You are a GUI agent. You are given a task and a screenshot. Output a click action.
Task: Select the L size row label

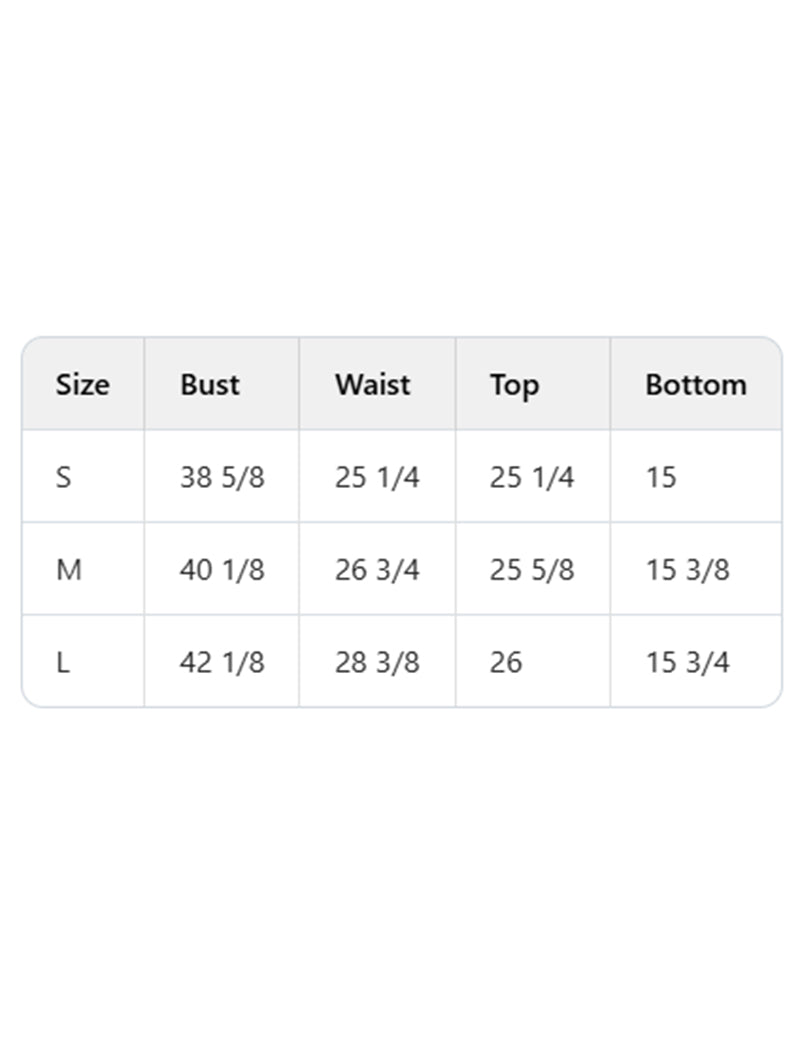coord(63,662)
